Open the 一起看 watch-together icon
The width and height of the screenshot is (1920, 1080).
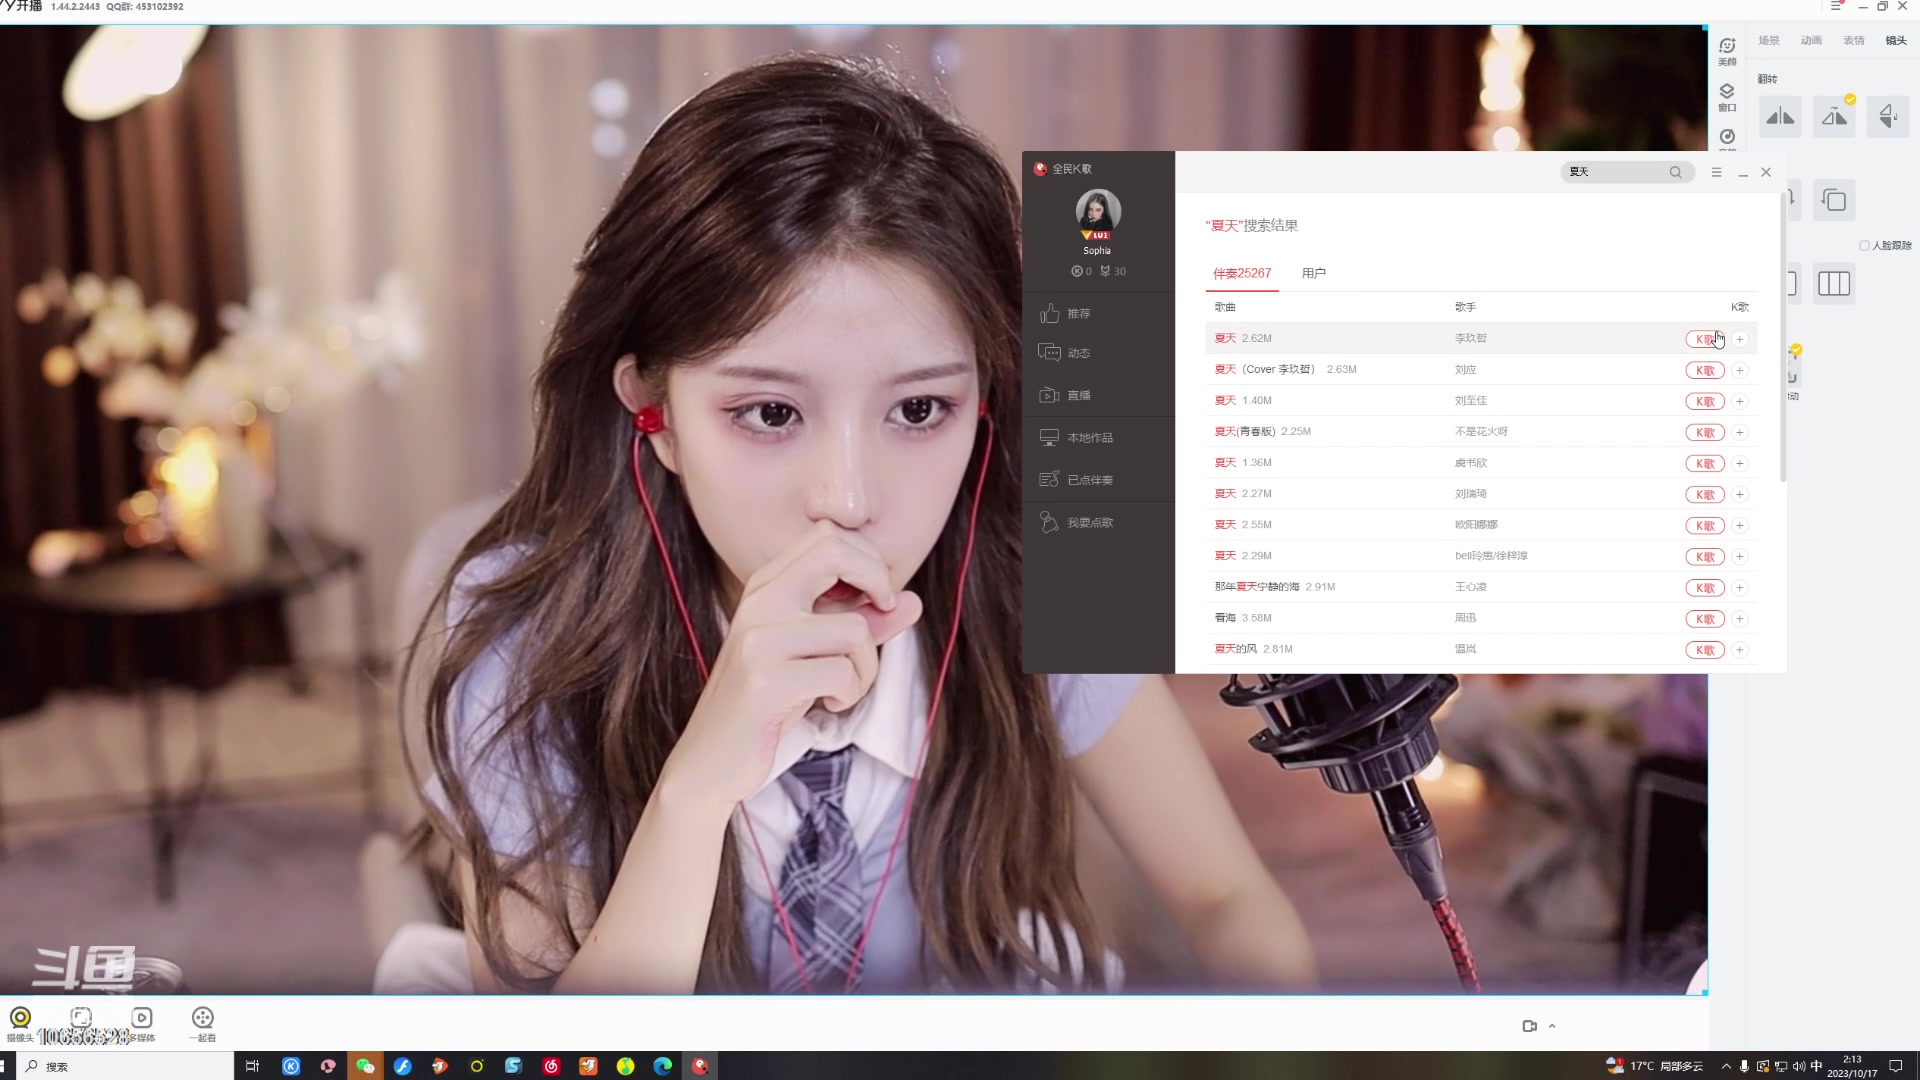point(203,1018)
